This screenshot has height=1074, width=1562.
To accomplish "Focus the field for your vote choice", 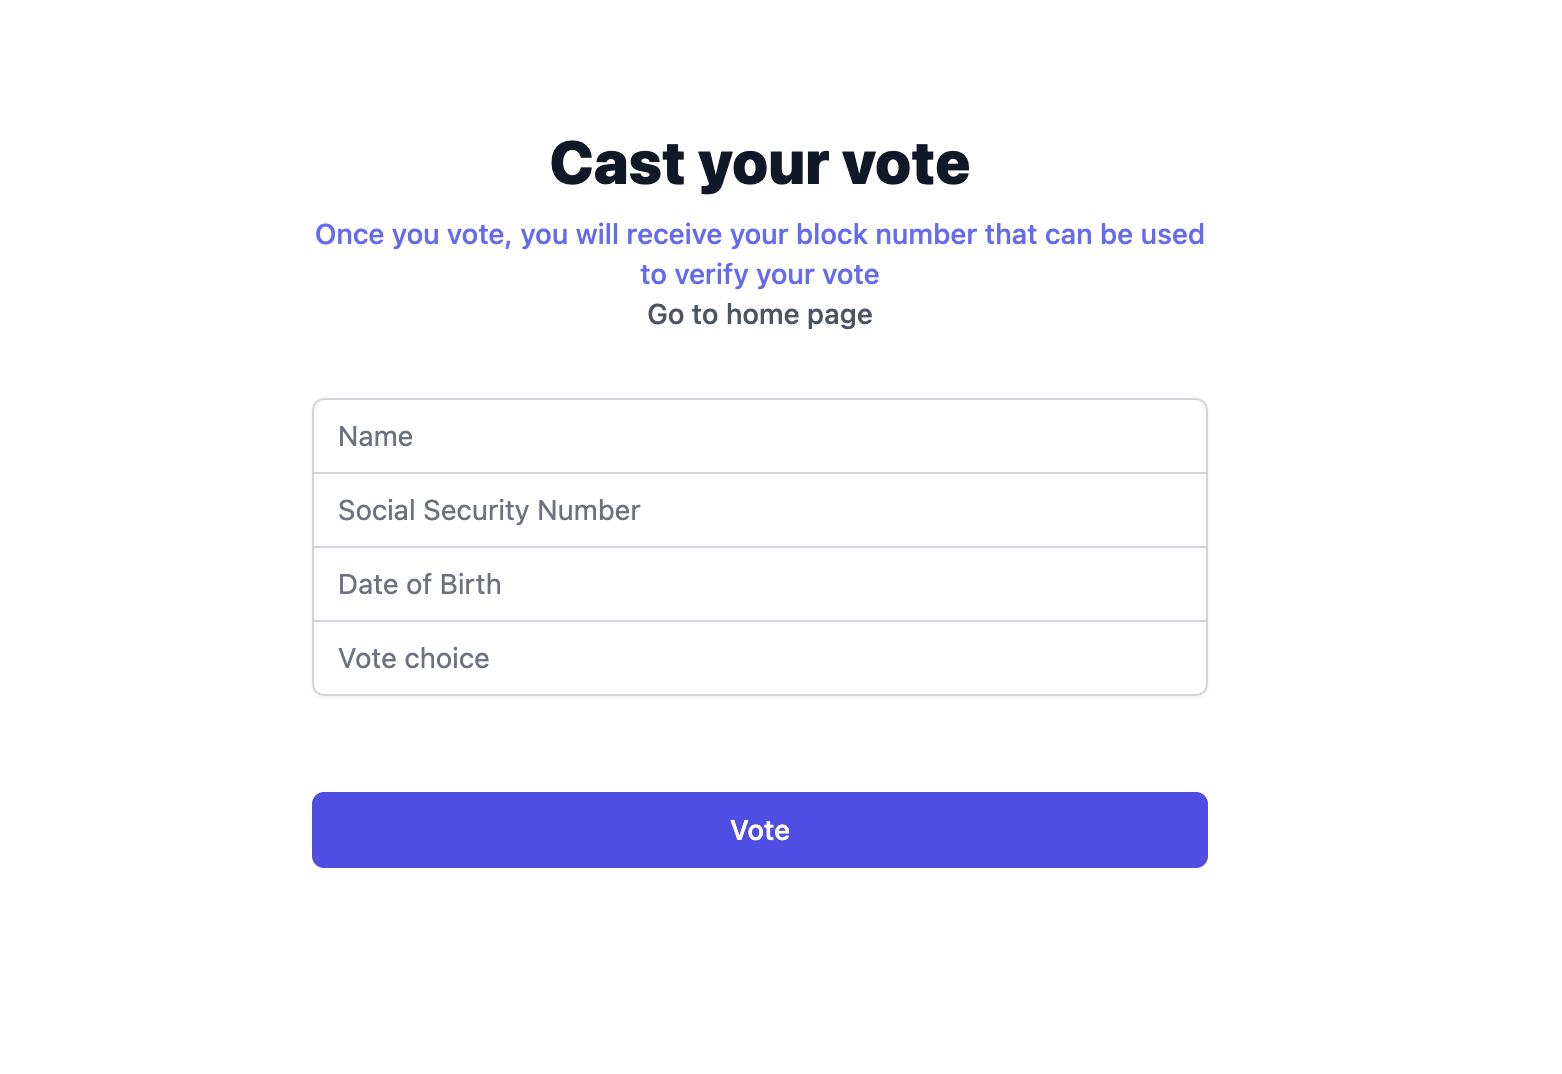I will (x=800, y=658).
